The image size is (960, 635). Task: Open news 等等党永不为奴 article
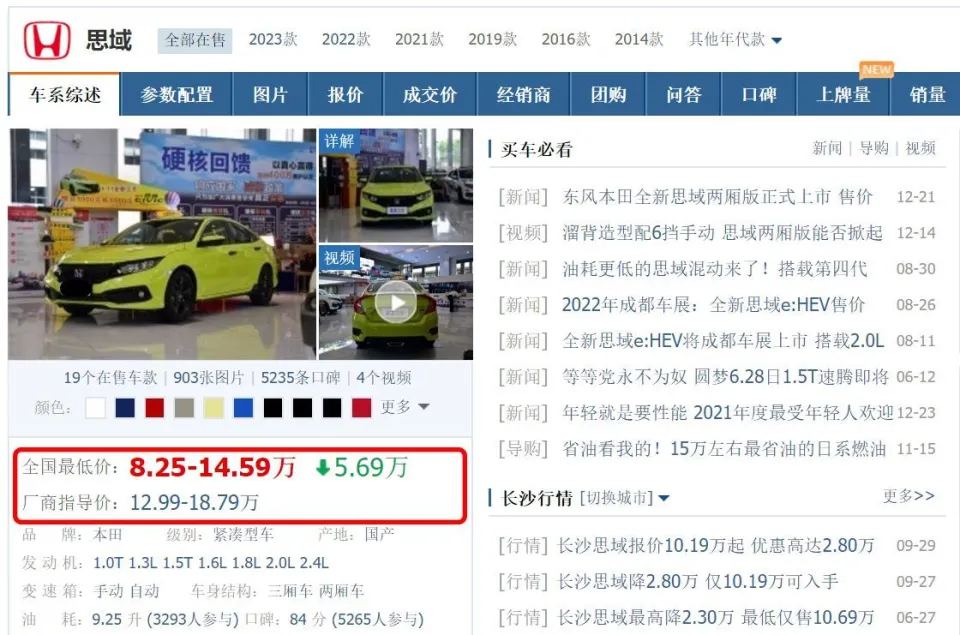pos(726,377)
